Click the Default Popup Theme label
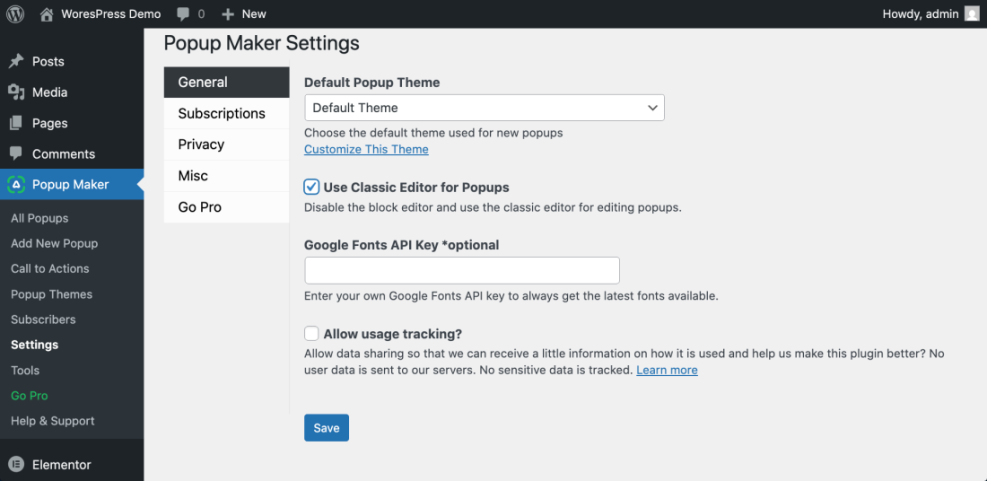The height and width of the screenshot is (481, 987). tap(372, 82)
